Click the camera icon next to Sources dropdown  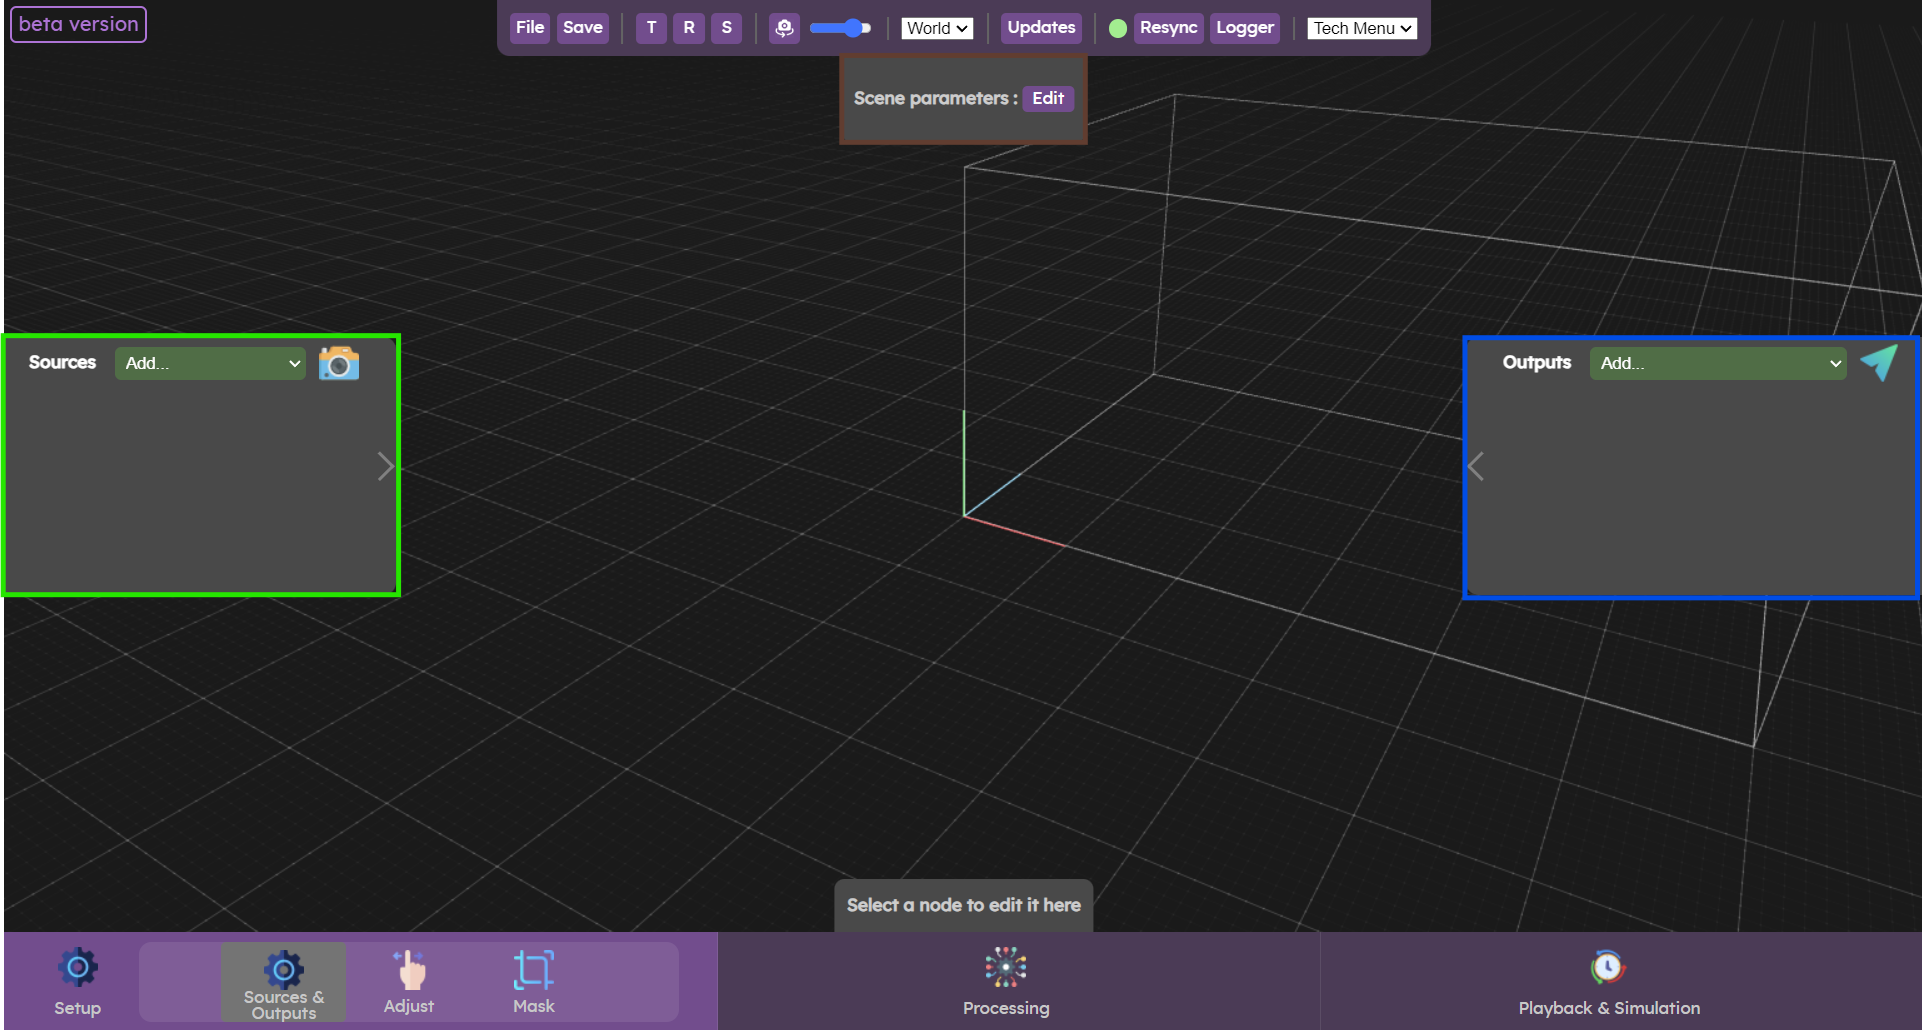click(x=338, y=362)
